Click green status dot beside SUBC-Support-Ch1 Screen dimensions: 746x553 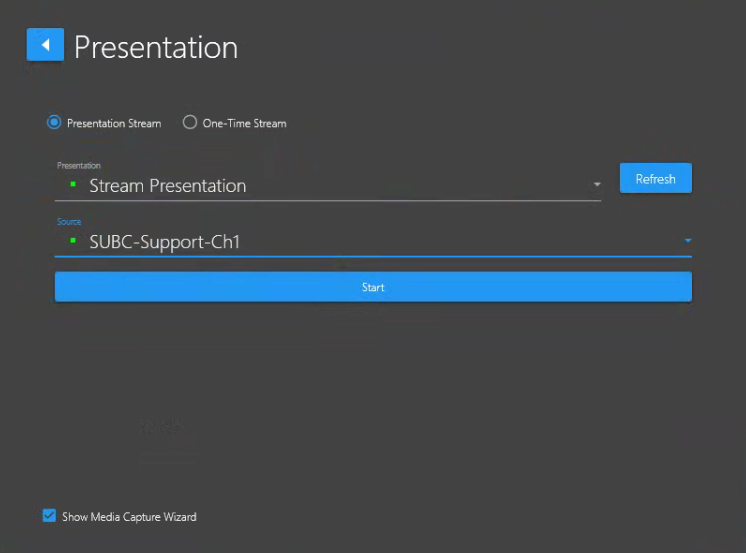click(73, 241)
